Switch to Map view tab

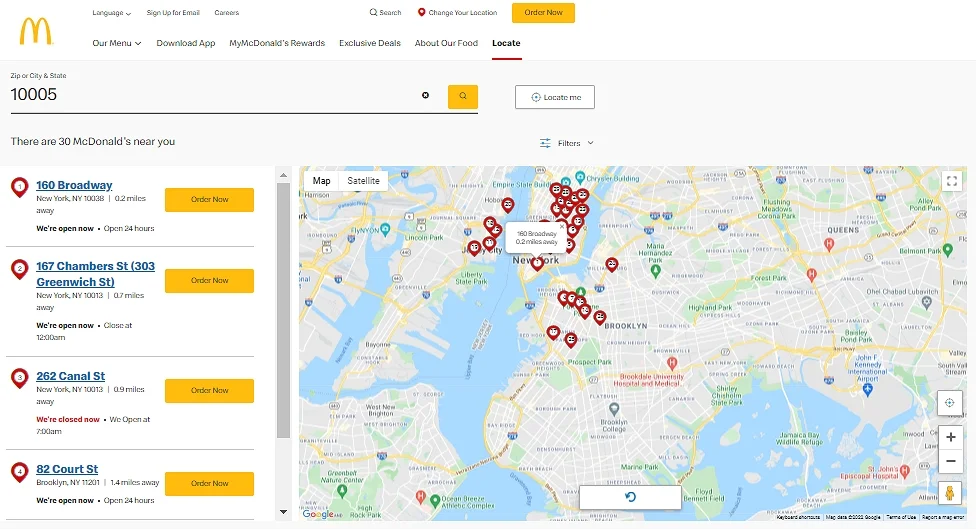click(x=321, y=181)
